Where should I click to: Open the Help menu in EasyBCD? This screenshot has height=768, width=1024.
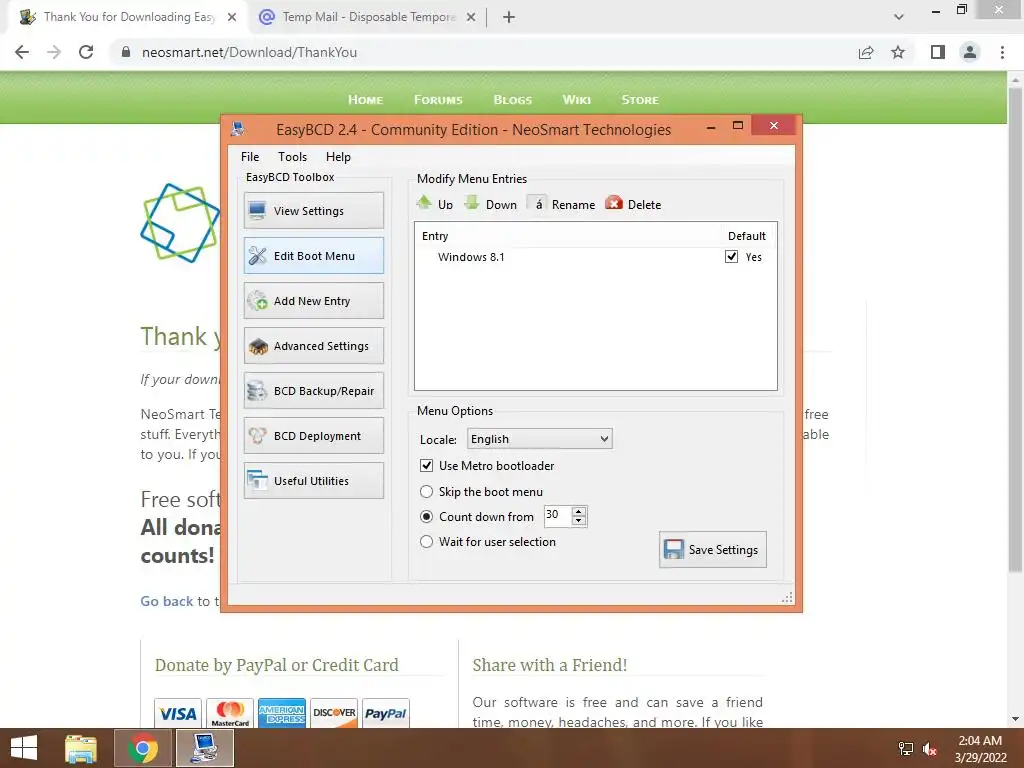pyautogui.click(x=338, y=157)
